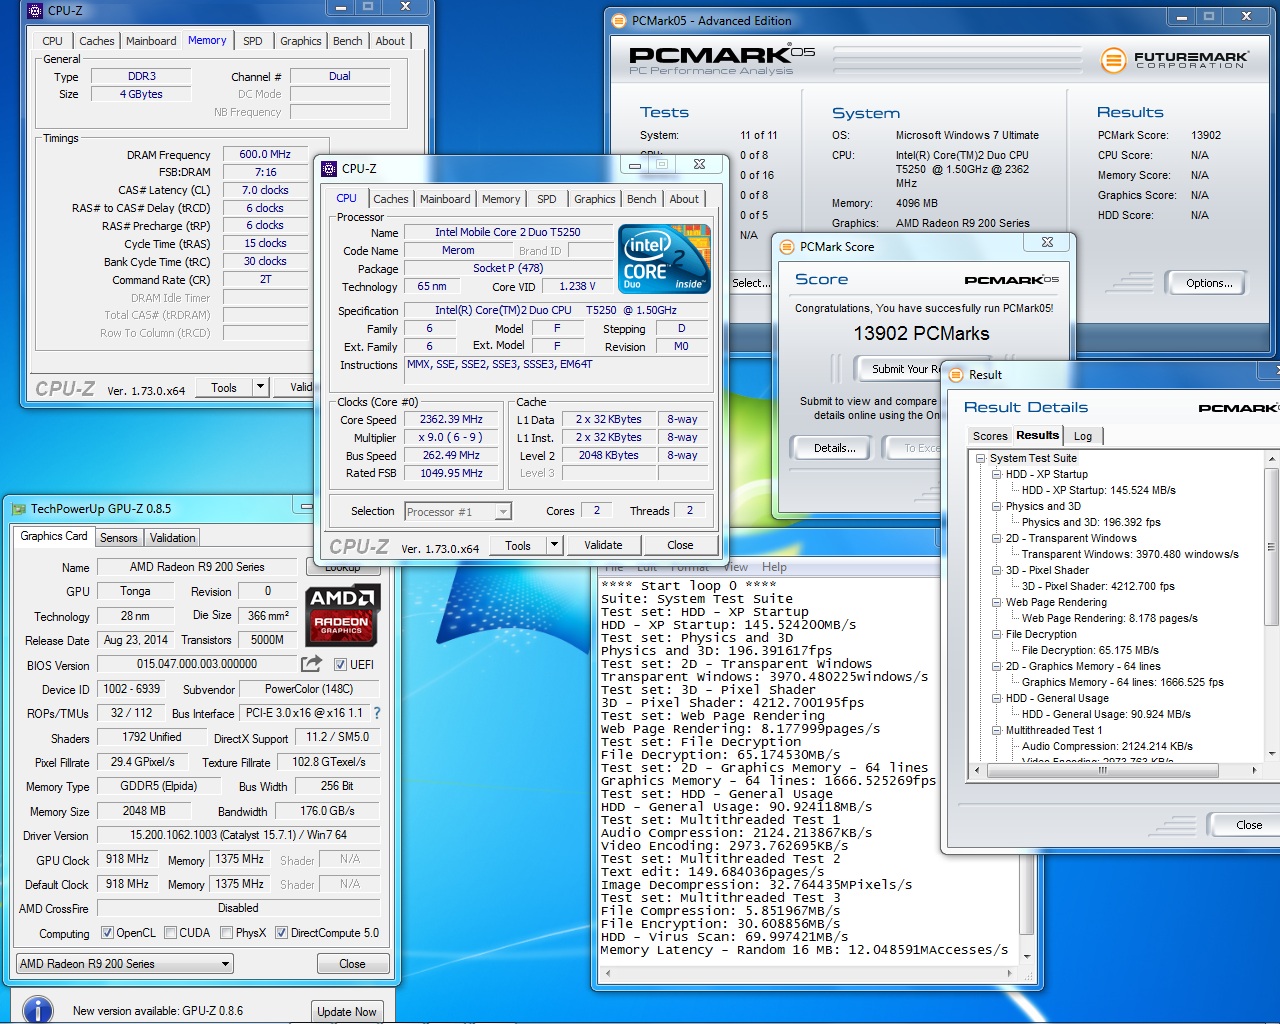Click the AMD Radeon Graphics logo in GPU-Z
1280x1024 pixels.
point(341,614)
